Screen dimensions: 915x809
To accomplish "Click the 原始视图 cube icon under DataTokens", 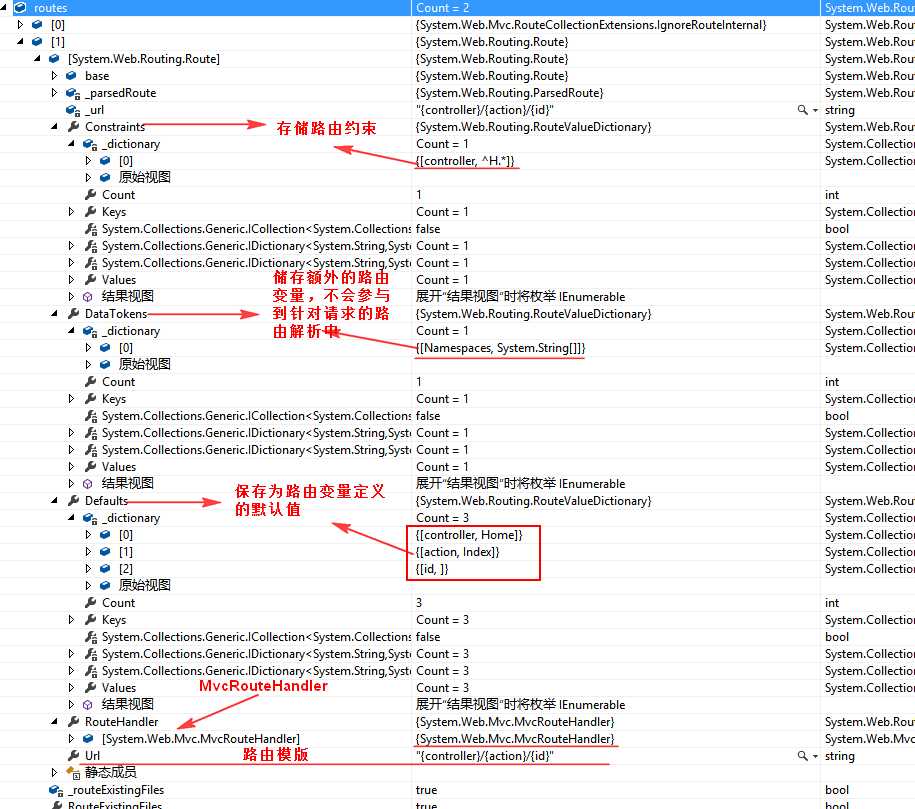I will click(105, 364).
